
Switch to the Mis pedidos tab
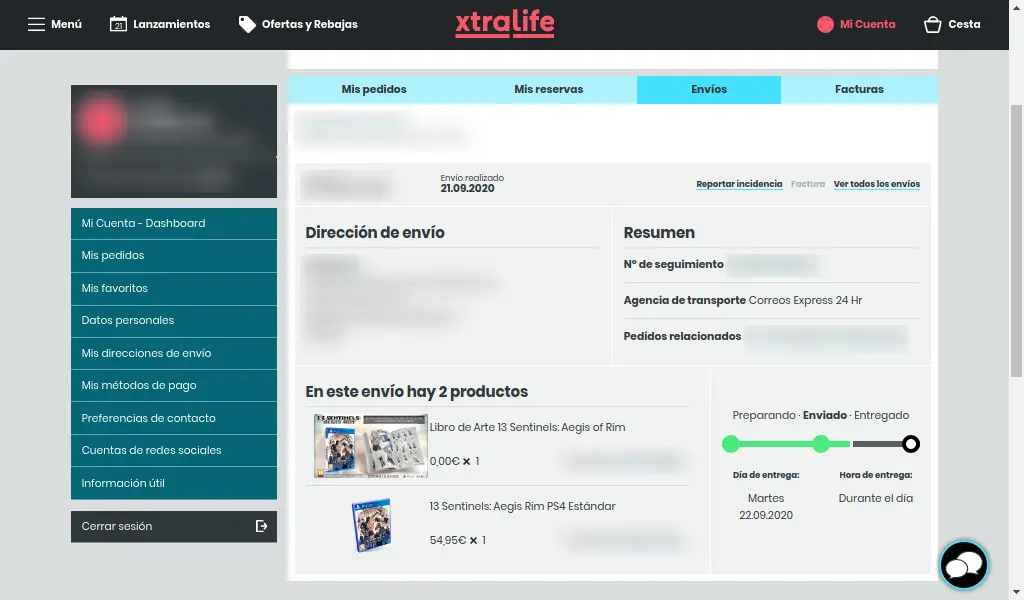374,89
